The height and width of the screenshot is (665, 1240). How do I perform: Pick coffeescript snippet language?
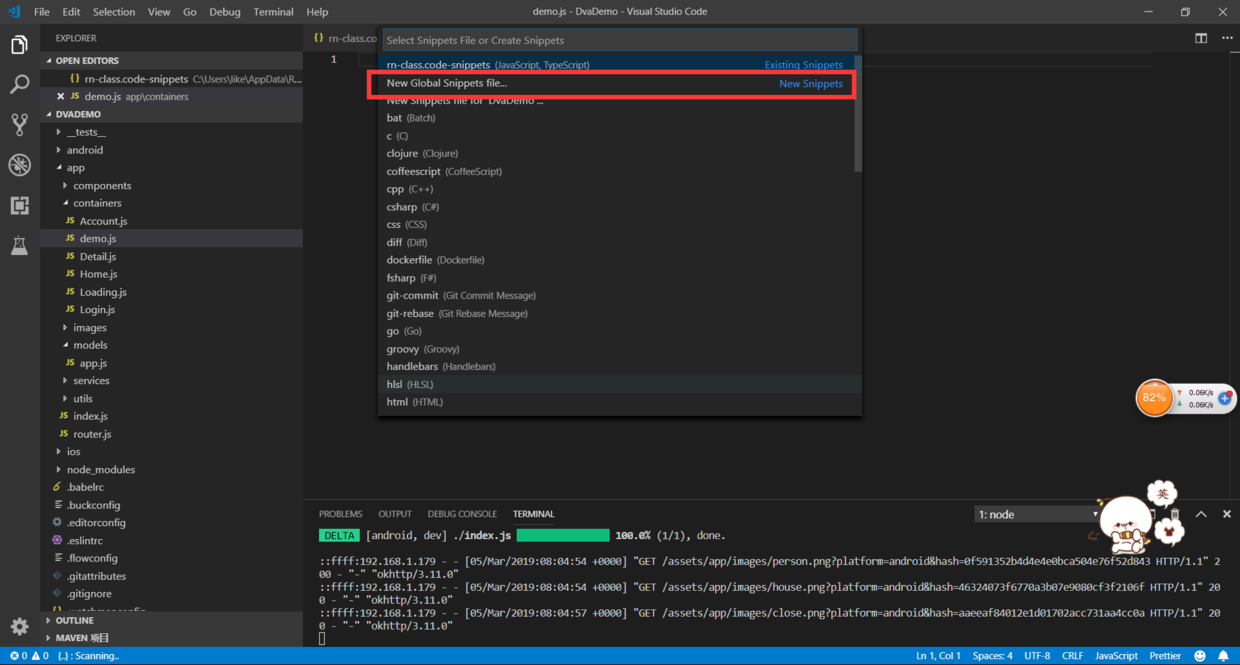[x=615, y=171]
